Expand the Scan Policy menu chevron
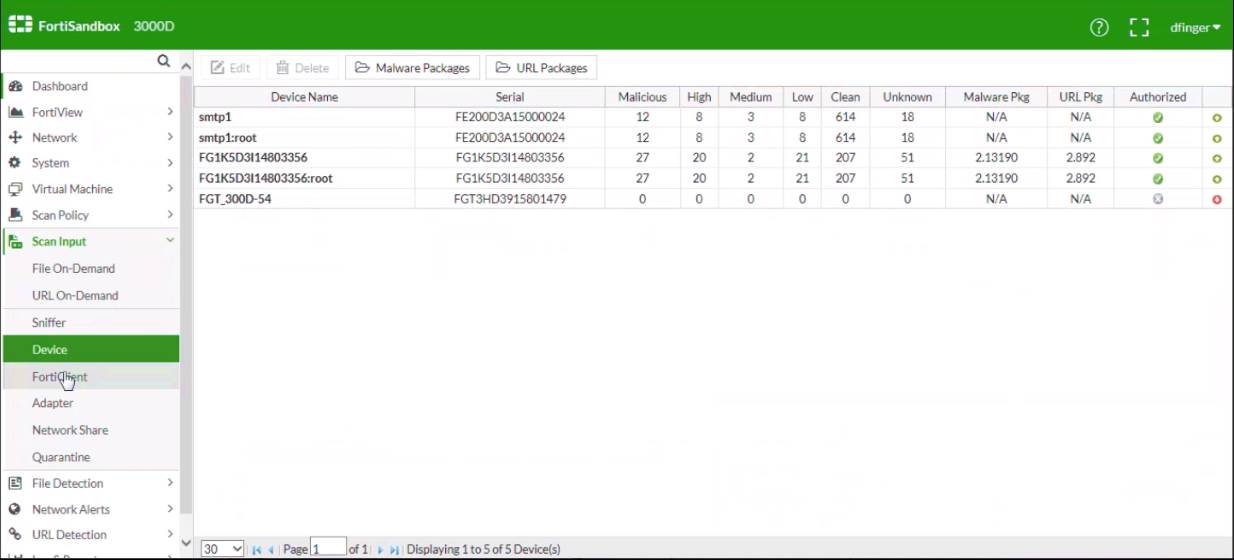This screenshot has width=1234, height=560. pos(170,215)
